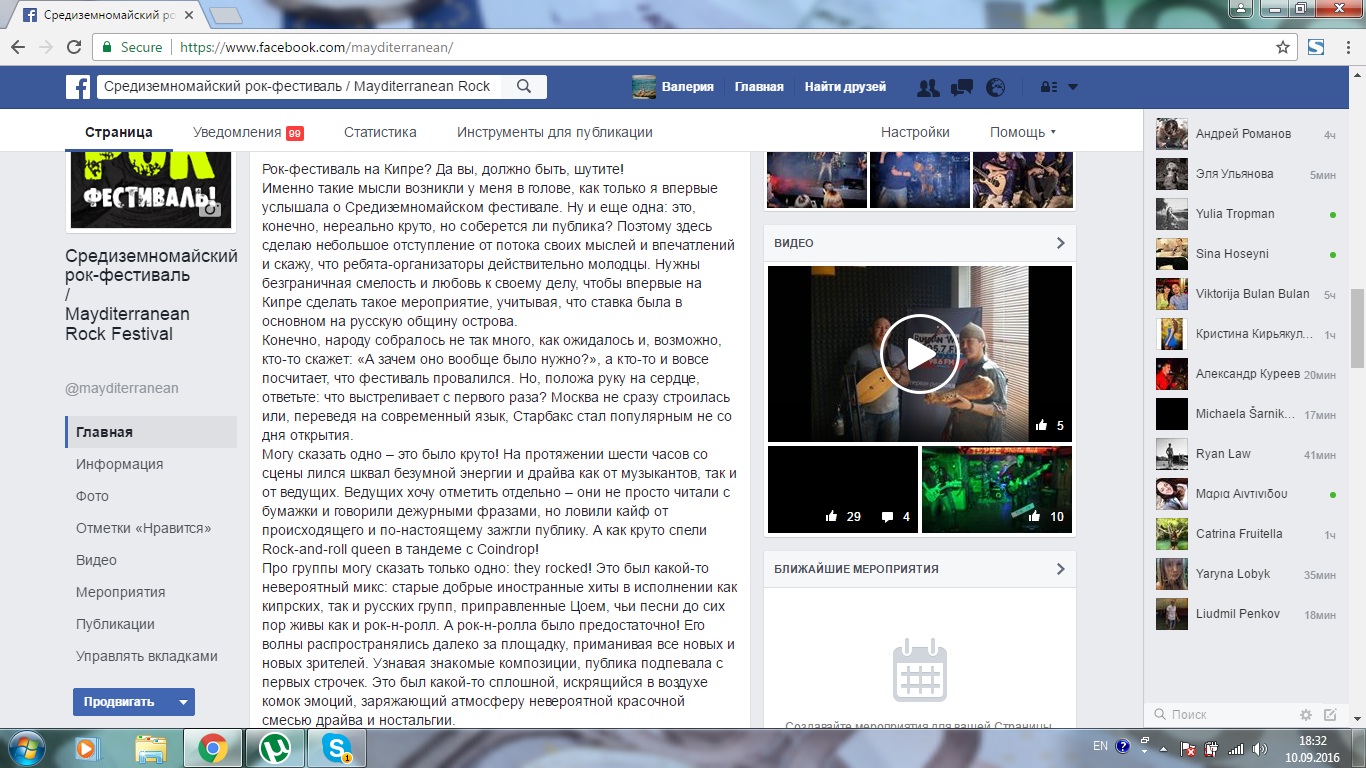
Task: Open chat settings gear icon
Action: [1305, 715]
